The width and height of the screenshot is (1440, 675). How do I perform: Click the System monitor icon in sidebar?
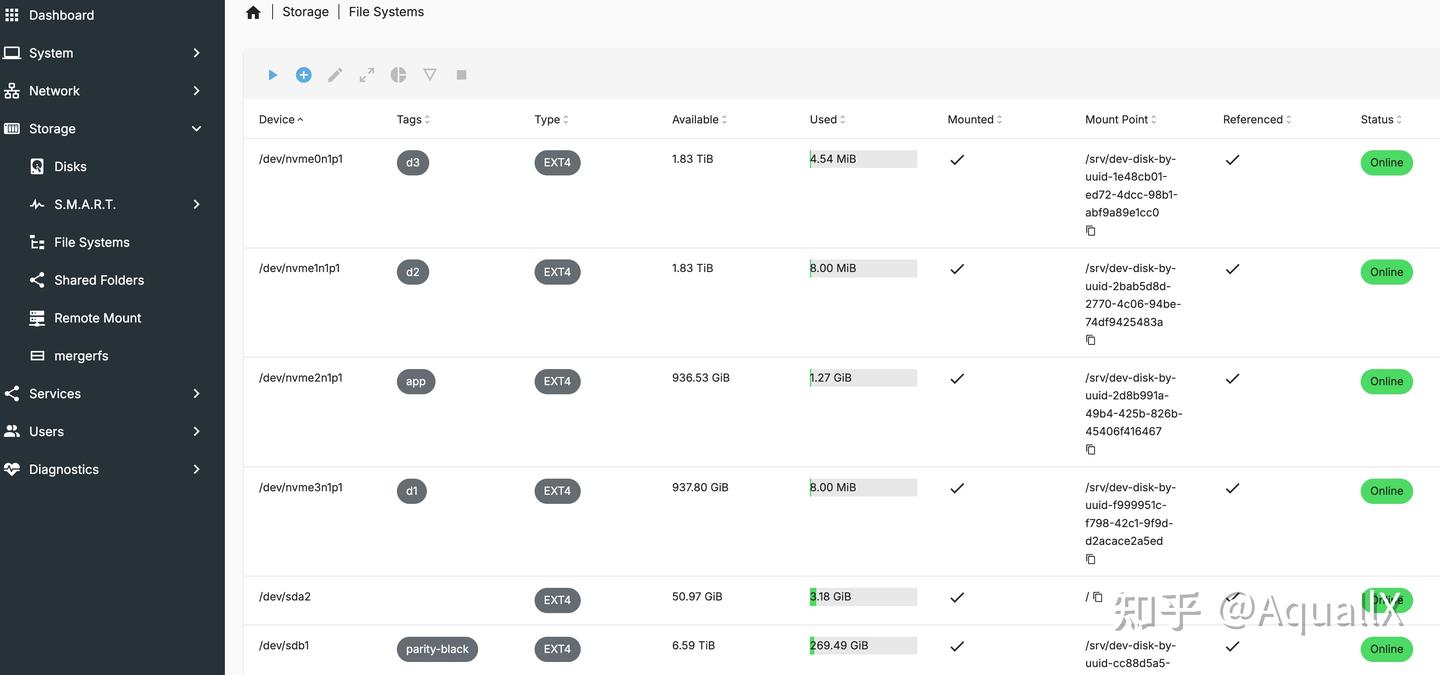[12, 53]
